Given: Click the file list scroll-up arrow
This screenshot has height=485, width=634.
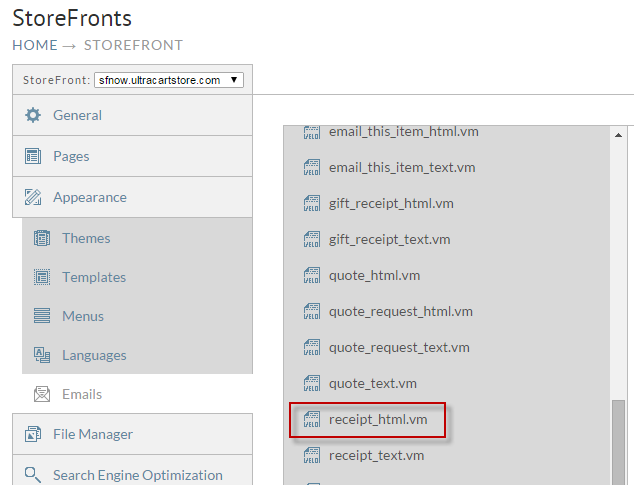Looking at the screenshot, I should tap(618, 135).
